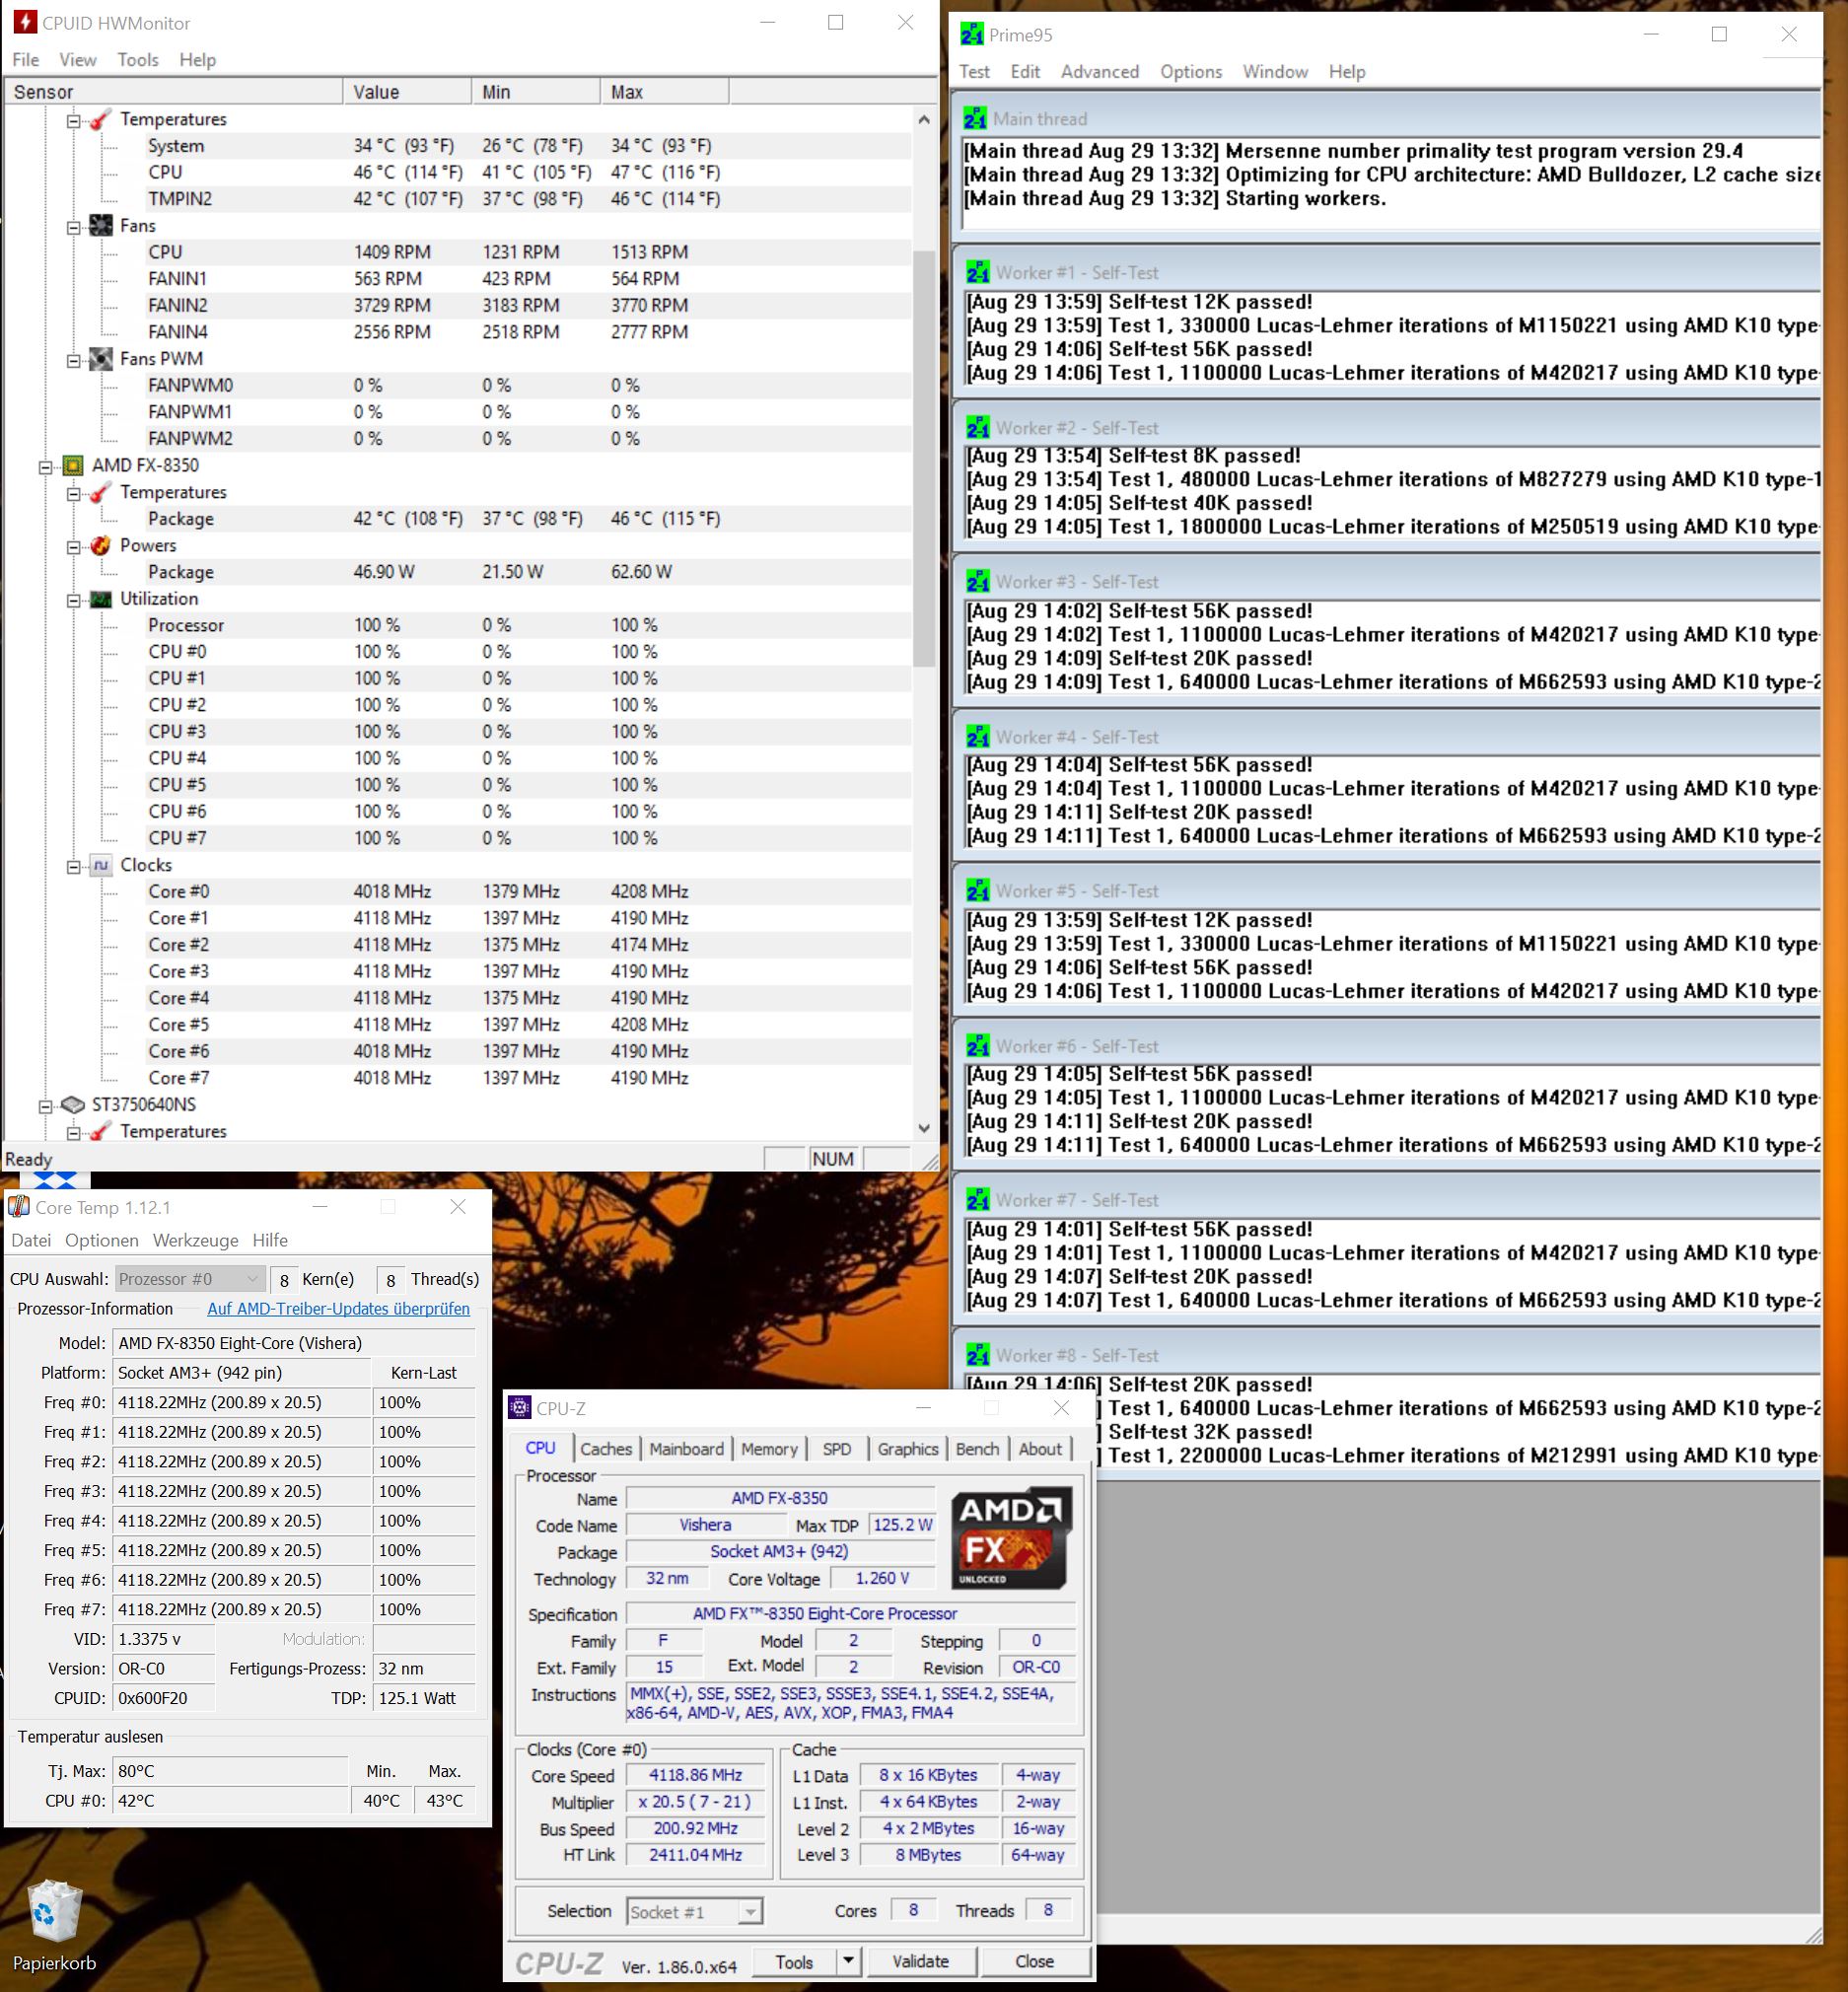Open the CPU-Z Tools dropdown arrow
The image size is (1848, 1992).
[x=848, y=1961]
